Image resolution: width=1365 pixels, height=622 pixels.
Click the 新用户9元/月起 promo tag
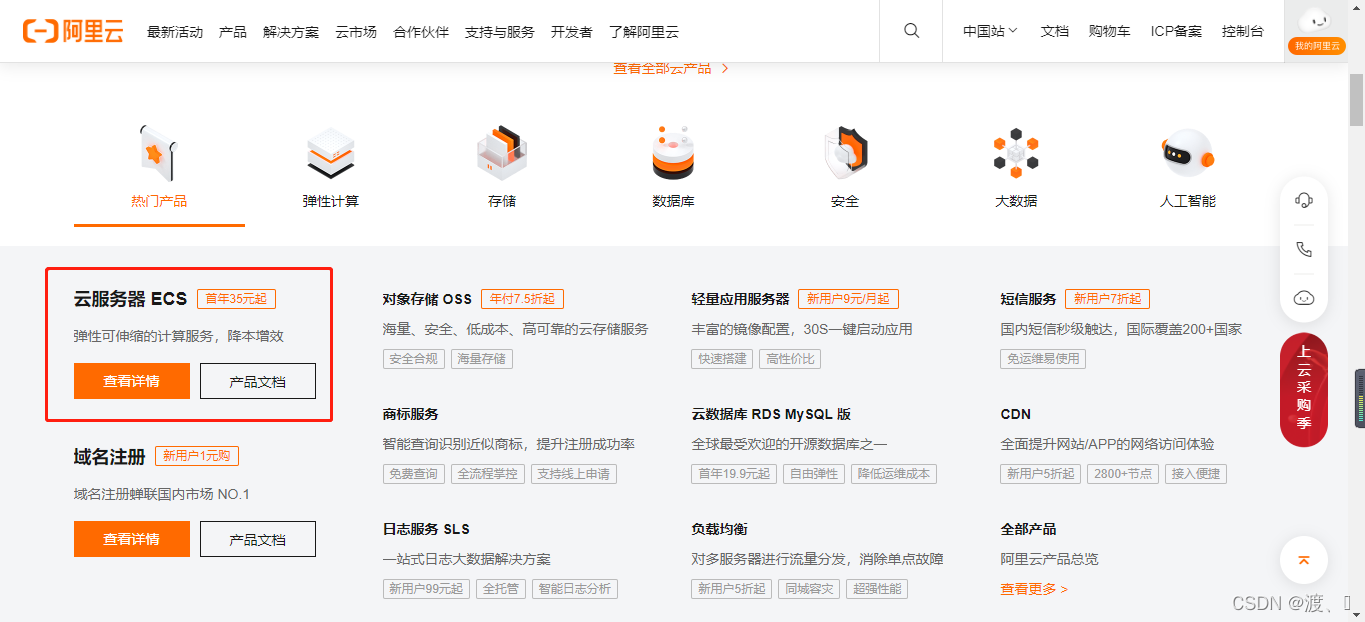click(848, 299)
